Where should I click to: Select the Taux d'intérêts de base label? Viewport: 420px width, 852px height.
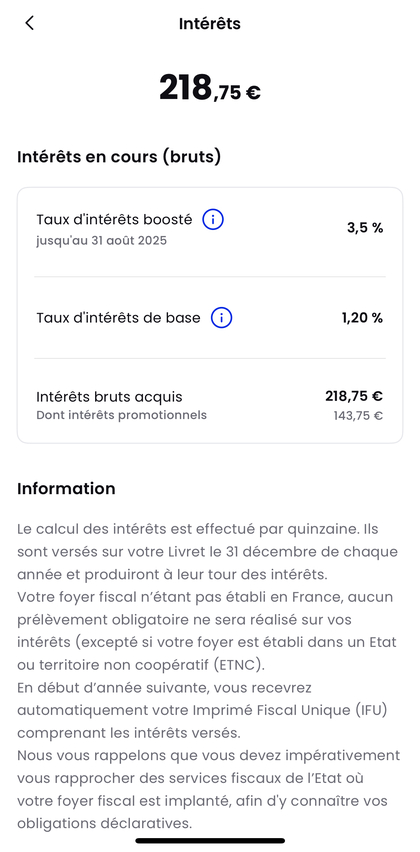[118, 318]
